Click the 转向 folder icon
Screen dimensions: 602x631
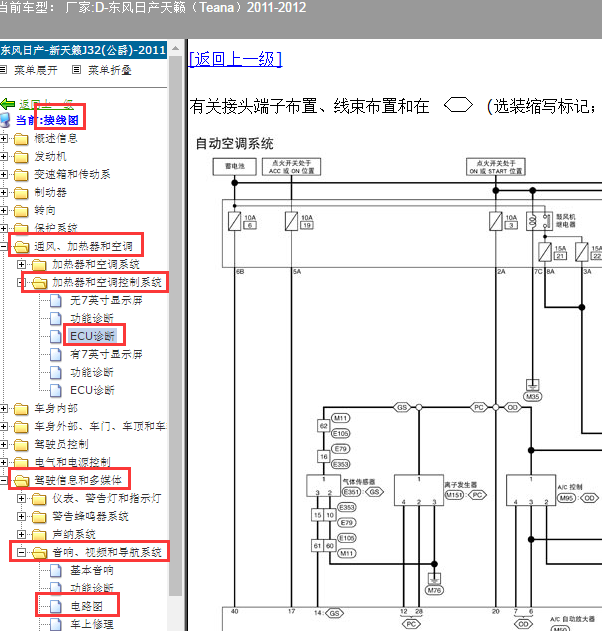pyautogui.click(x=21, y=211)
